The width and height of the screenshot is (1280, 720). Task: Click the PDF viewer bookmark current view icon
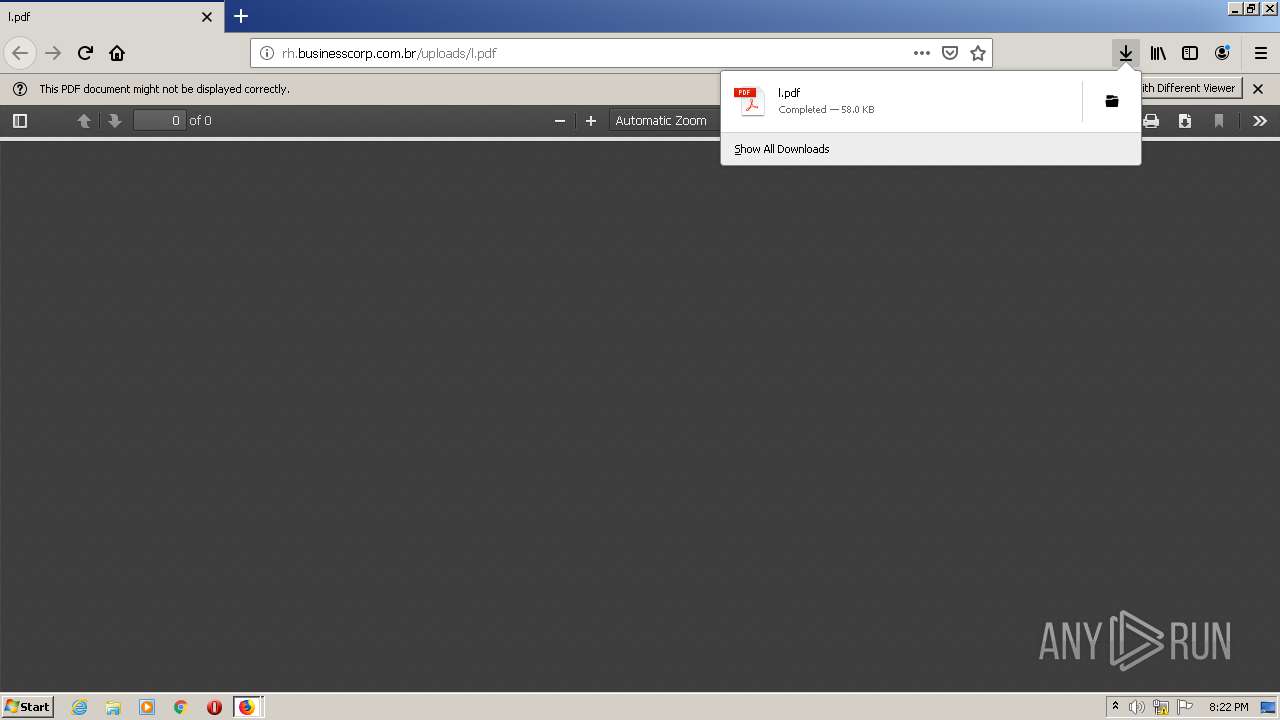1219,121
